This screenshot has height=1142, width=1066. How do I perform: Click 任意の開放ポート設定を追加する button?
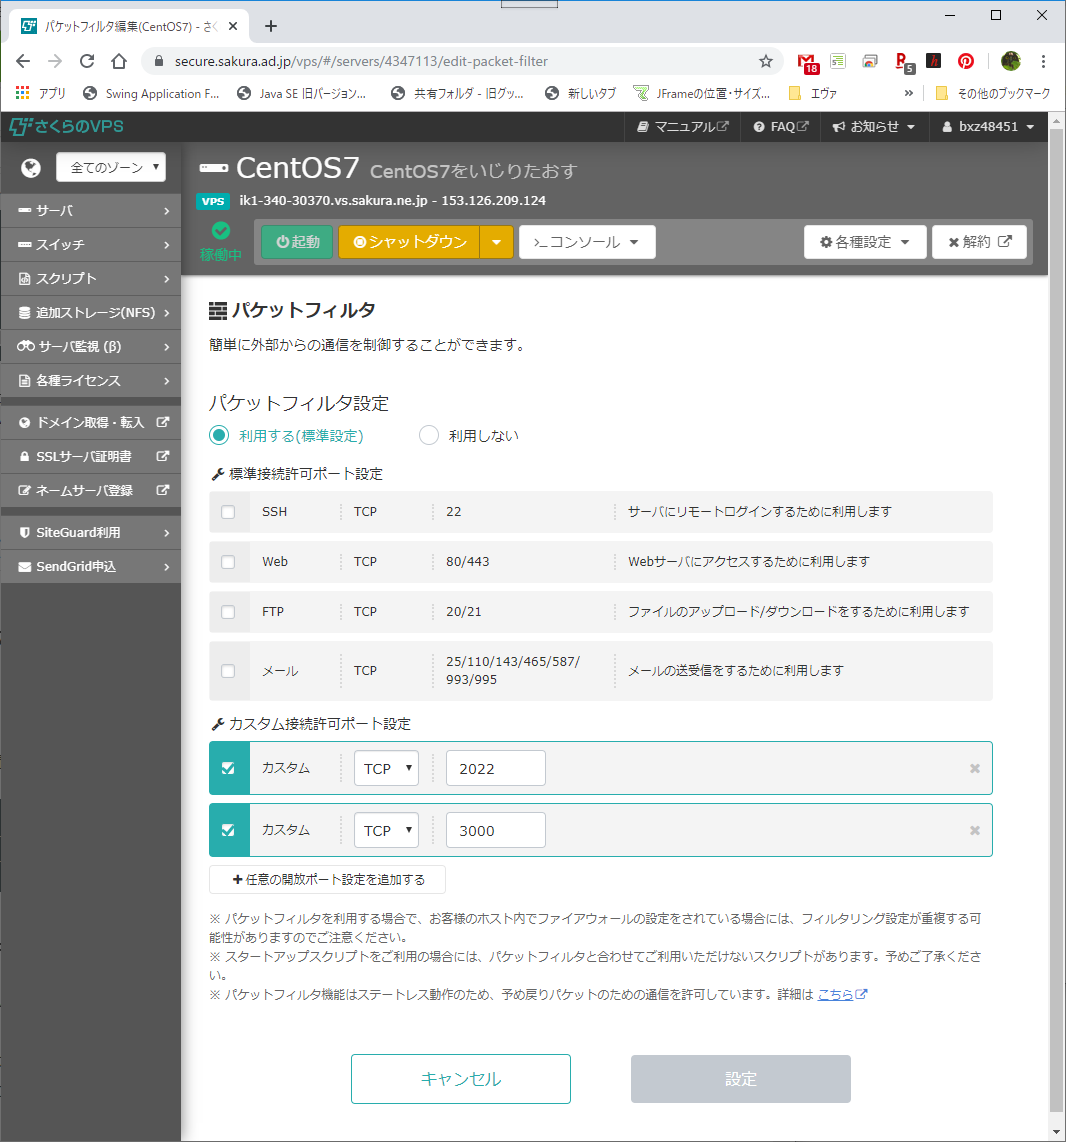click(x=327, y=880)
